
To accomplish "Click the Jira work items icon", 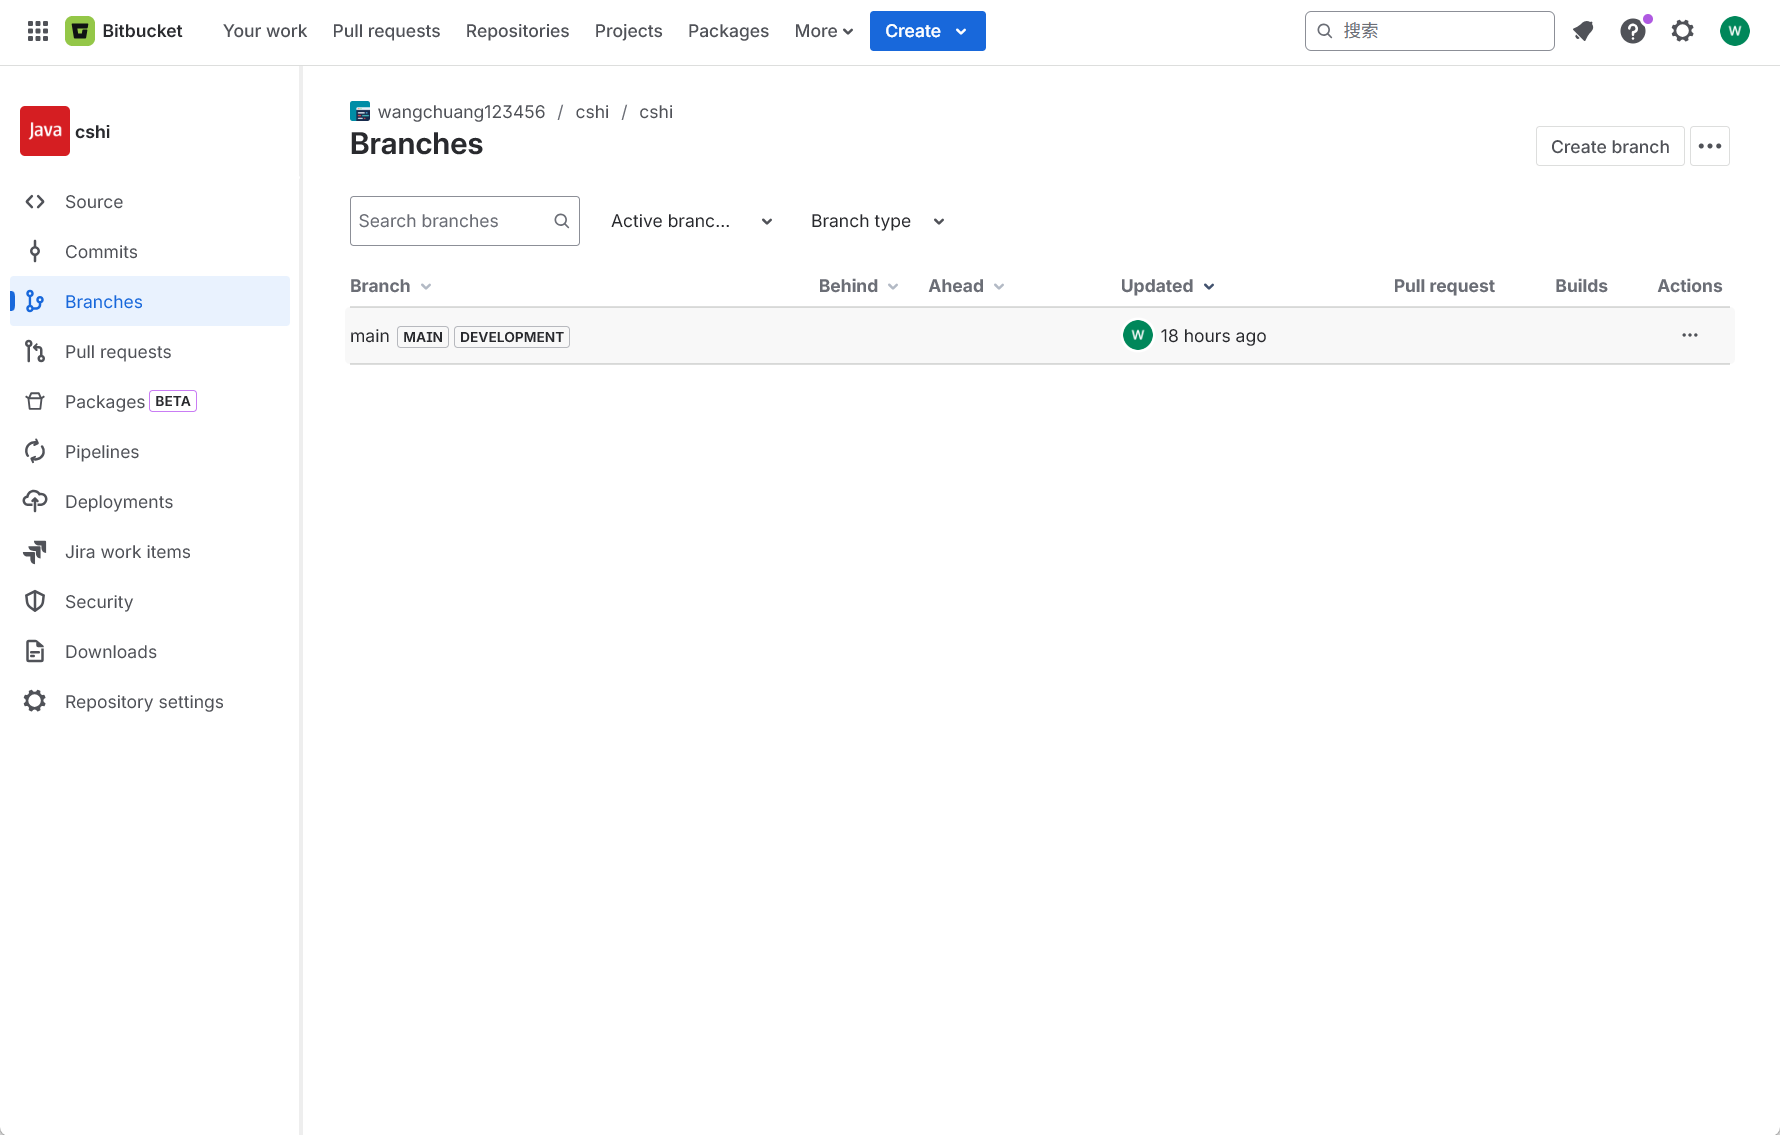I will pyautogui.click(x=34, y=551).
